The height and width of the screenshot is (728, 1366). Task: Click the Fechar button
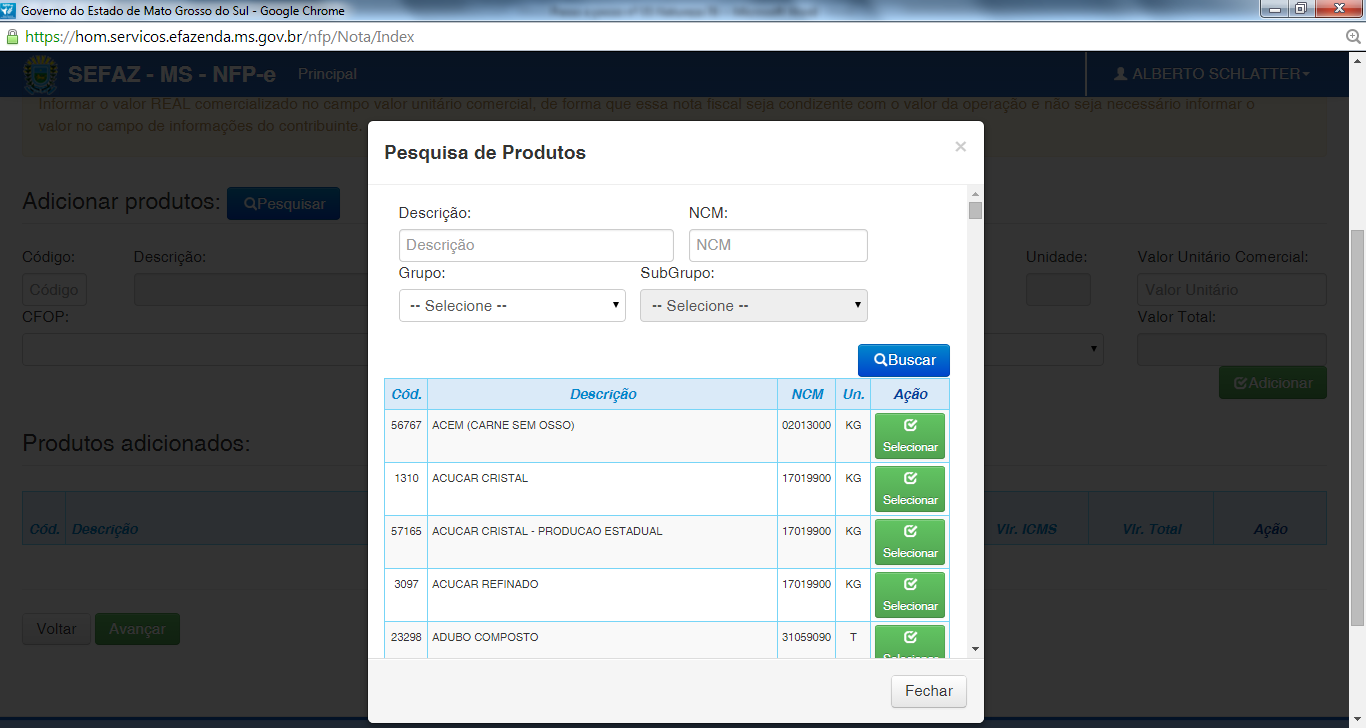pyautogui.click(x=929, y=691)
